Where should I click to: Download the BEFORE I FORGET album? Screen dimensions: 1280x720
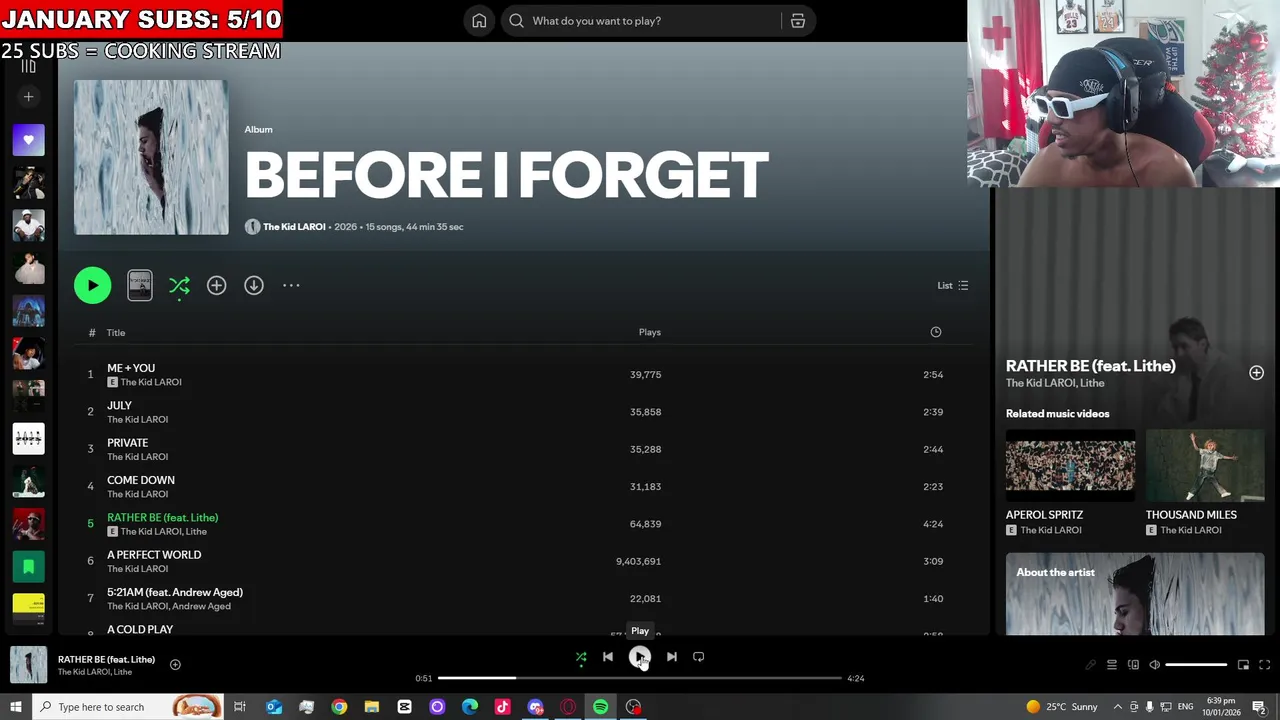click(x=254, y=285)
